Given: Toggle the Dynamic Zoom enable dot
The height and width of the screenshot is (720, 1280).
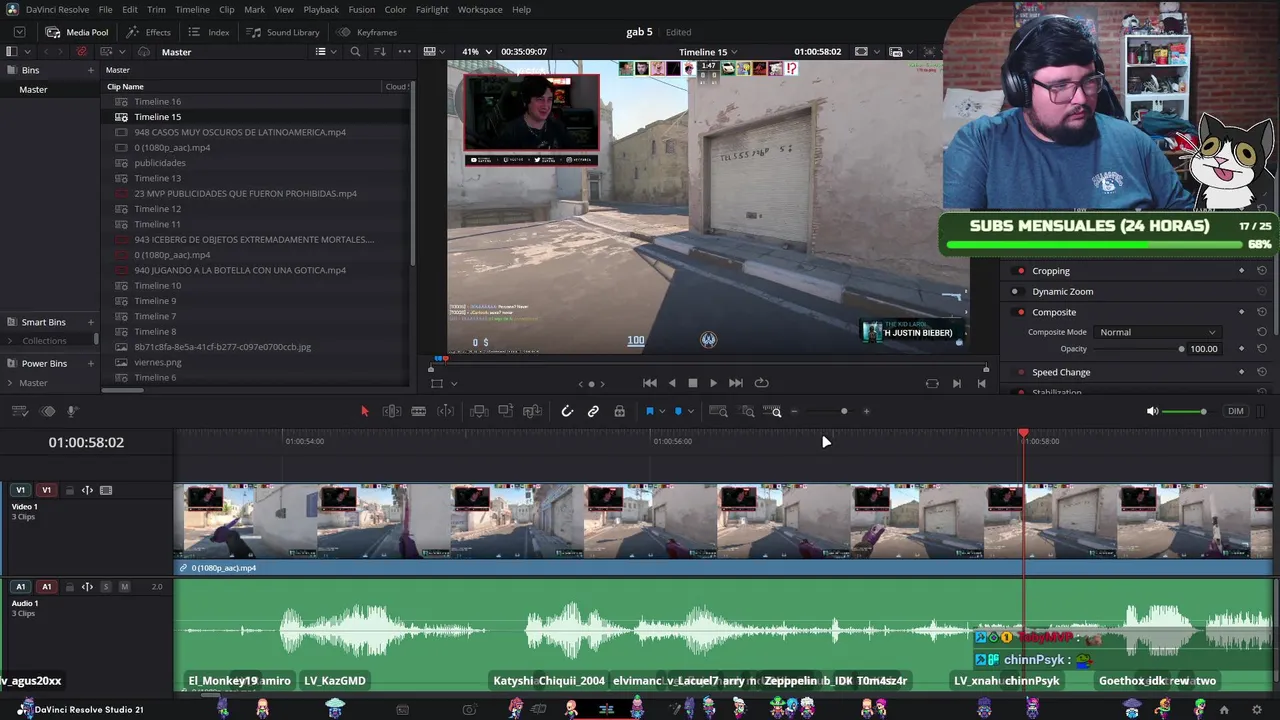Looking at the screenshot, I should point(1015,292).
